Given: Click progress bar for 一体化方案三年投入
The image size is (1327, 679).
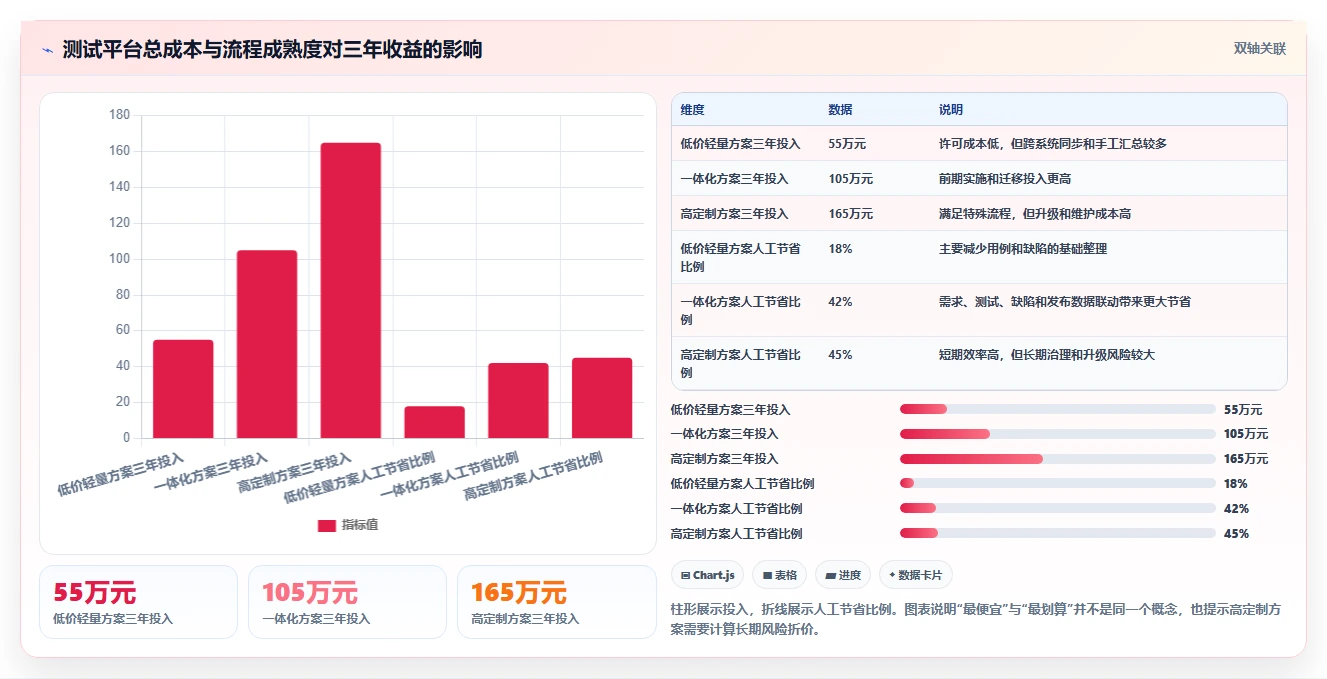Looking at the screenshot, I should pyautogui.click(x=1058, y=434).
